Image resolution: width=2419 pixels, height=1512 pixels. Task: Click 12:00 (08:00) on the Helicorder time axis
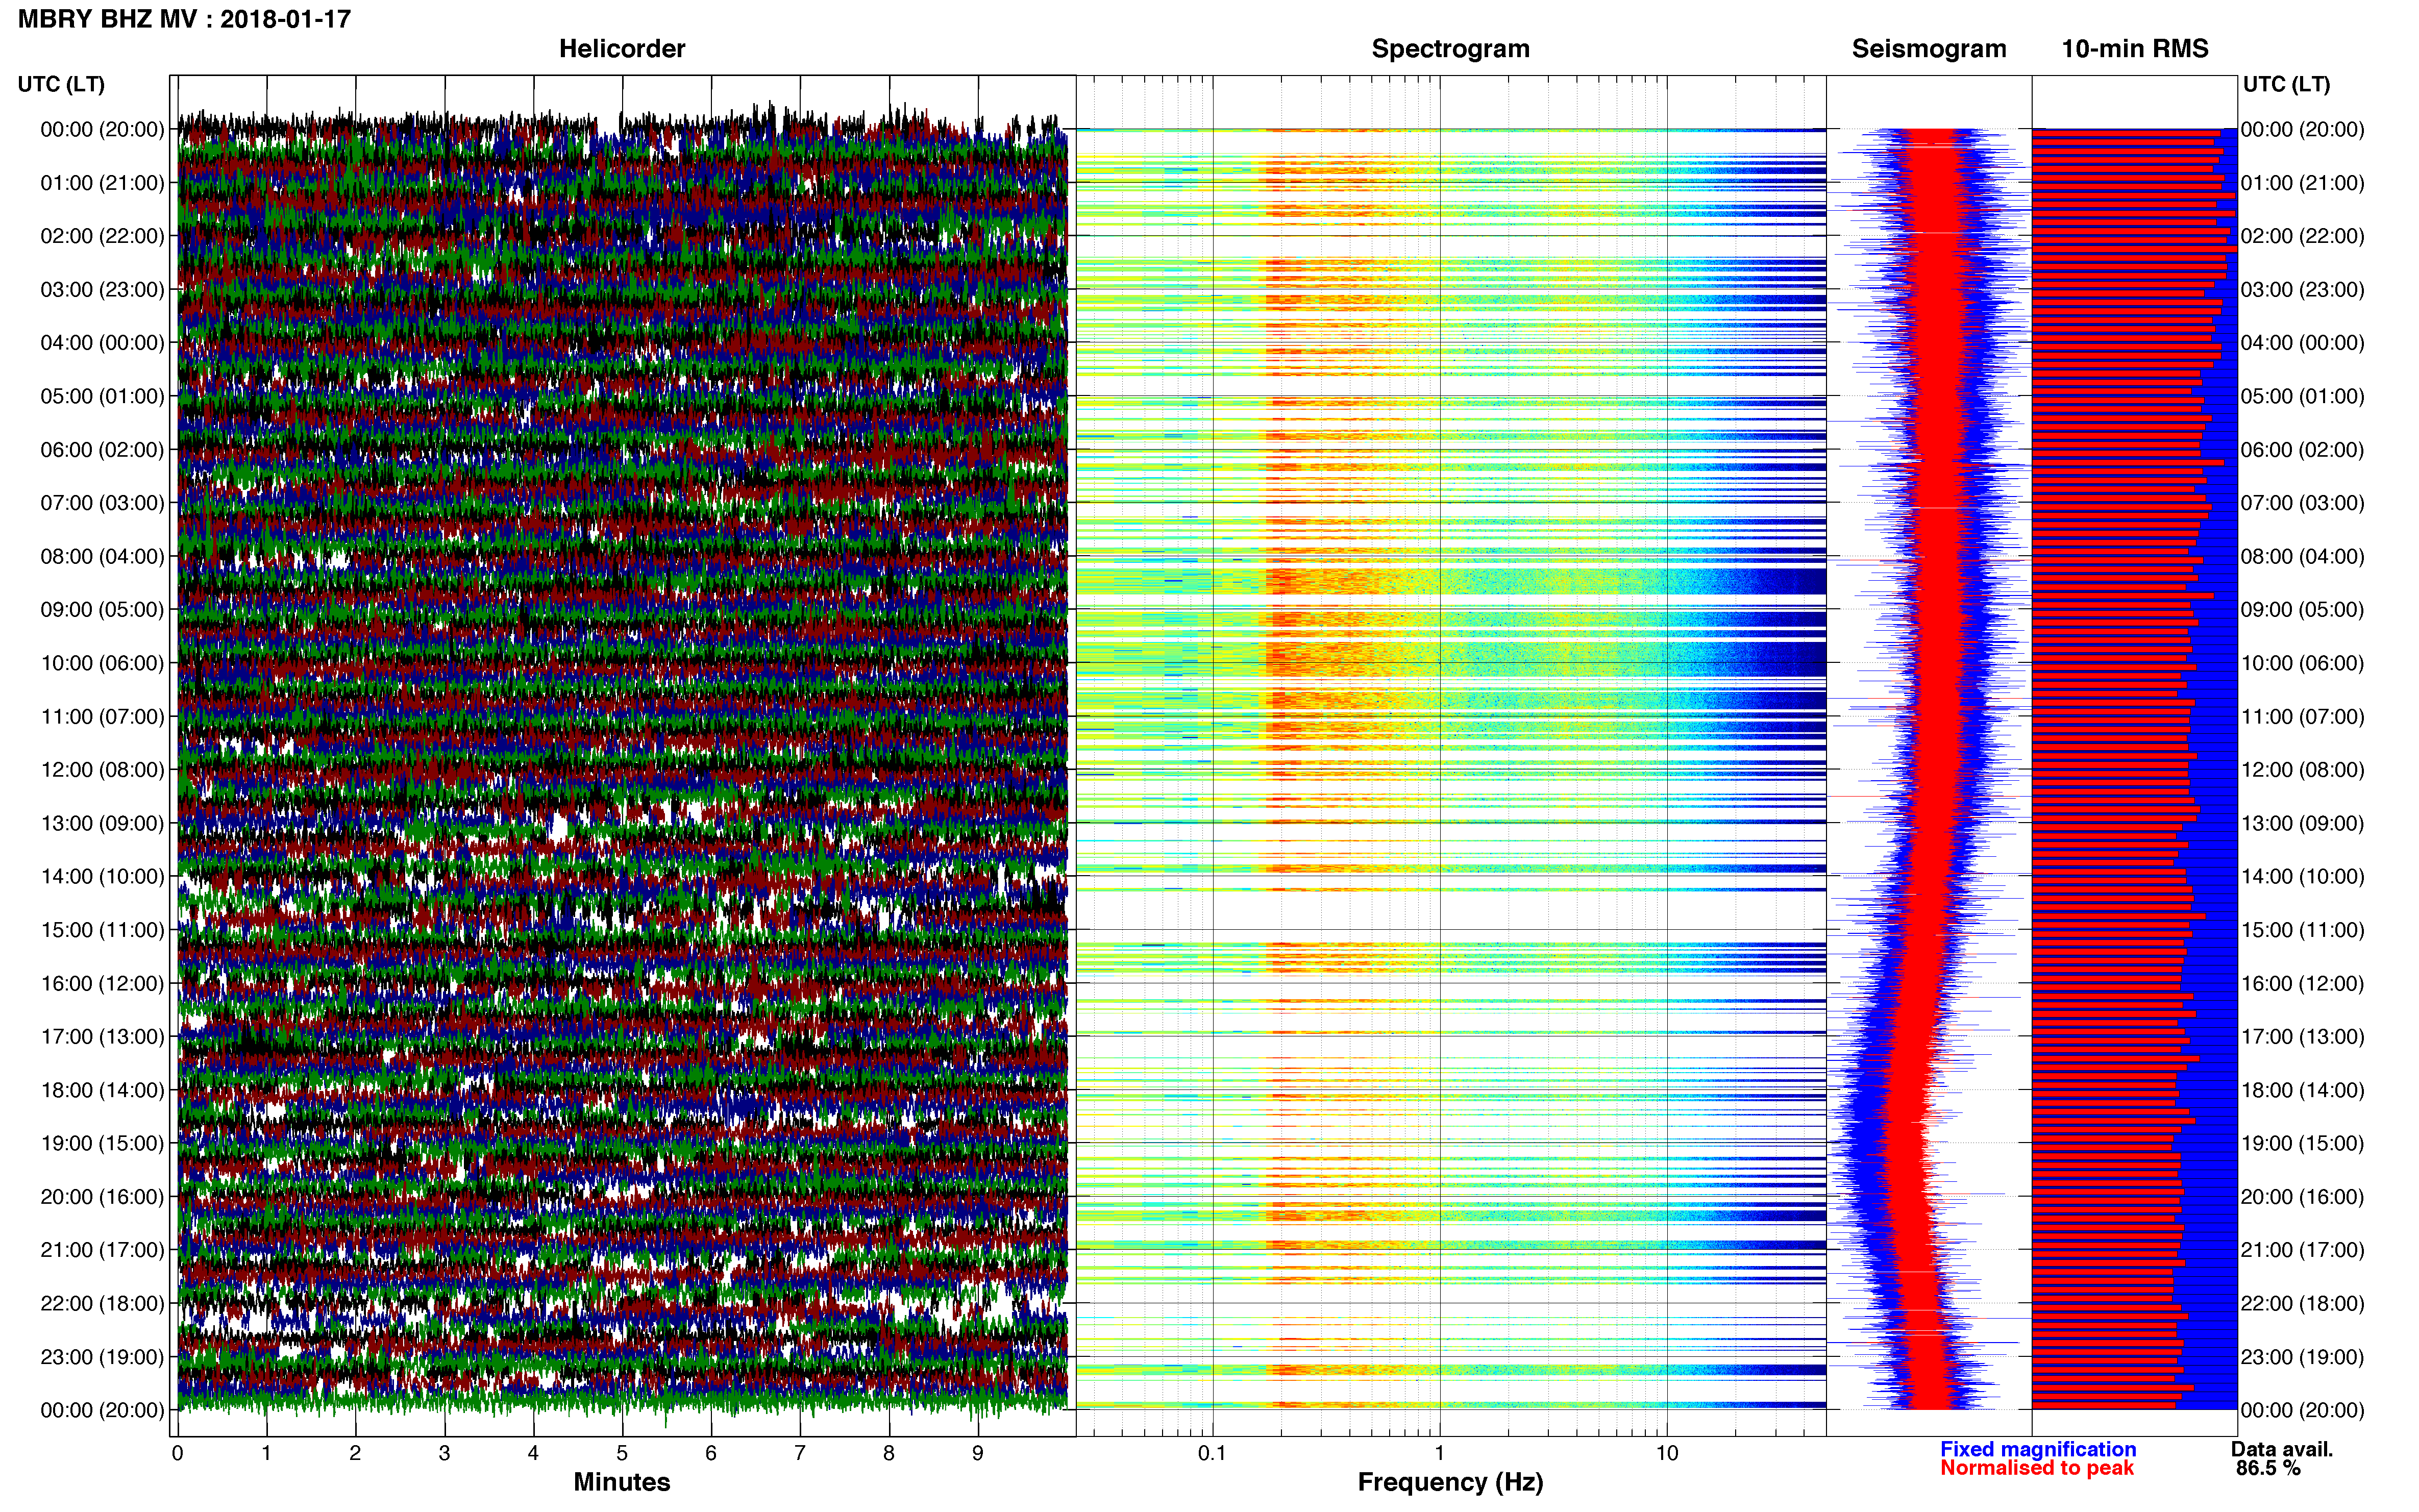point(102,770)
